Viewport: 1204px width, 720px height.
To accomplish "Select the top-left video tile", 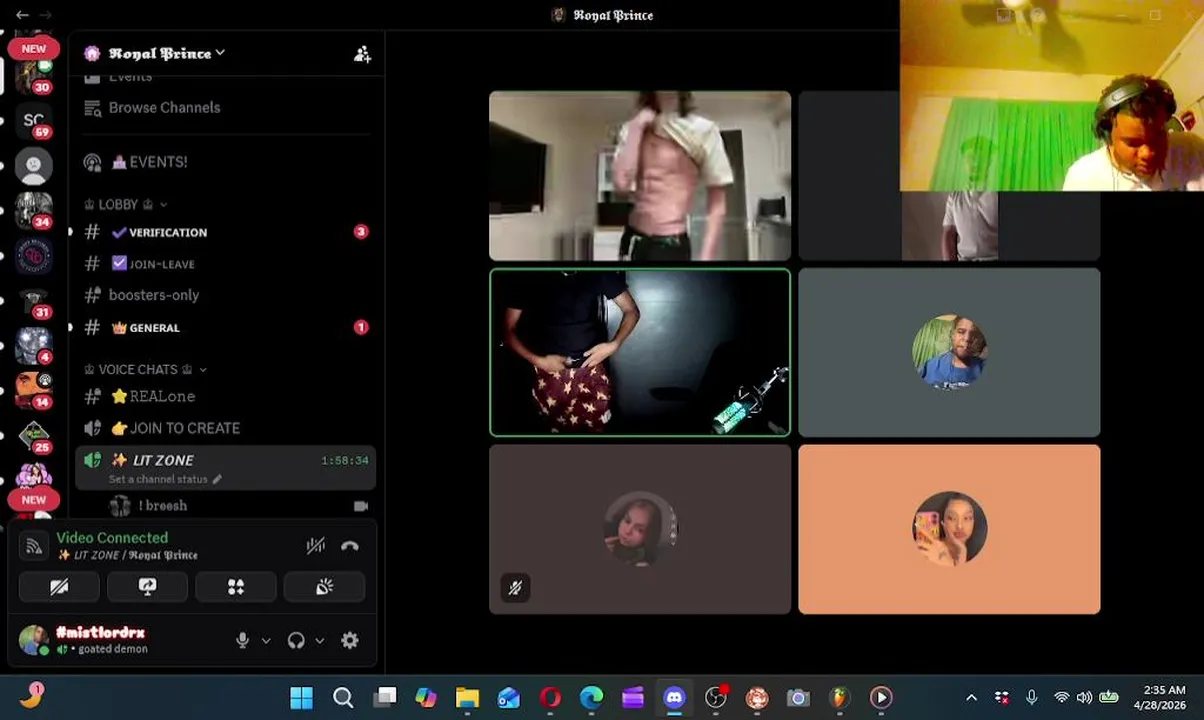I will point(640,176).
